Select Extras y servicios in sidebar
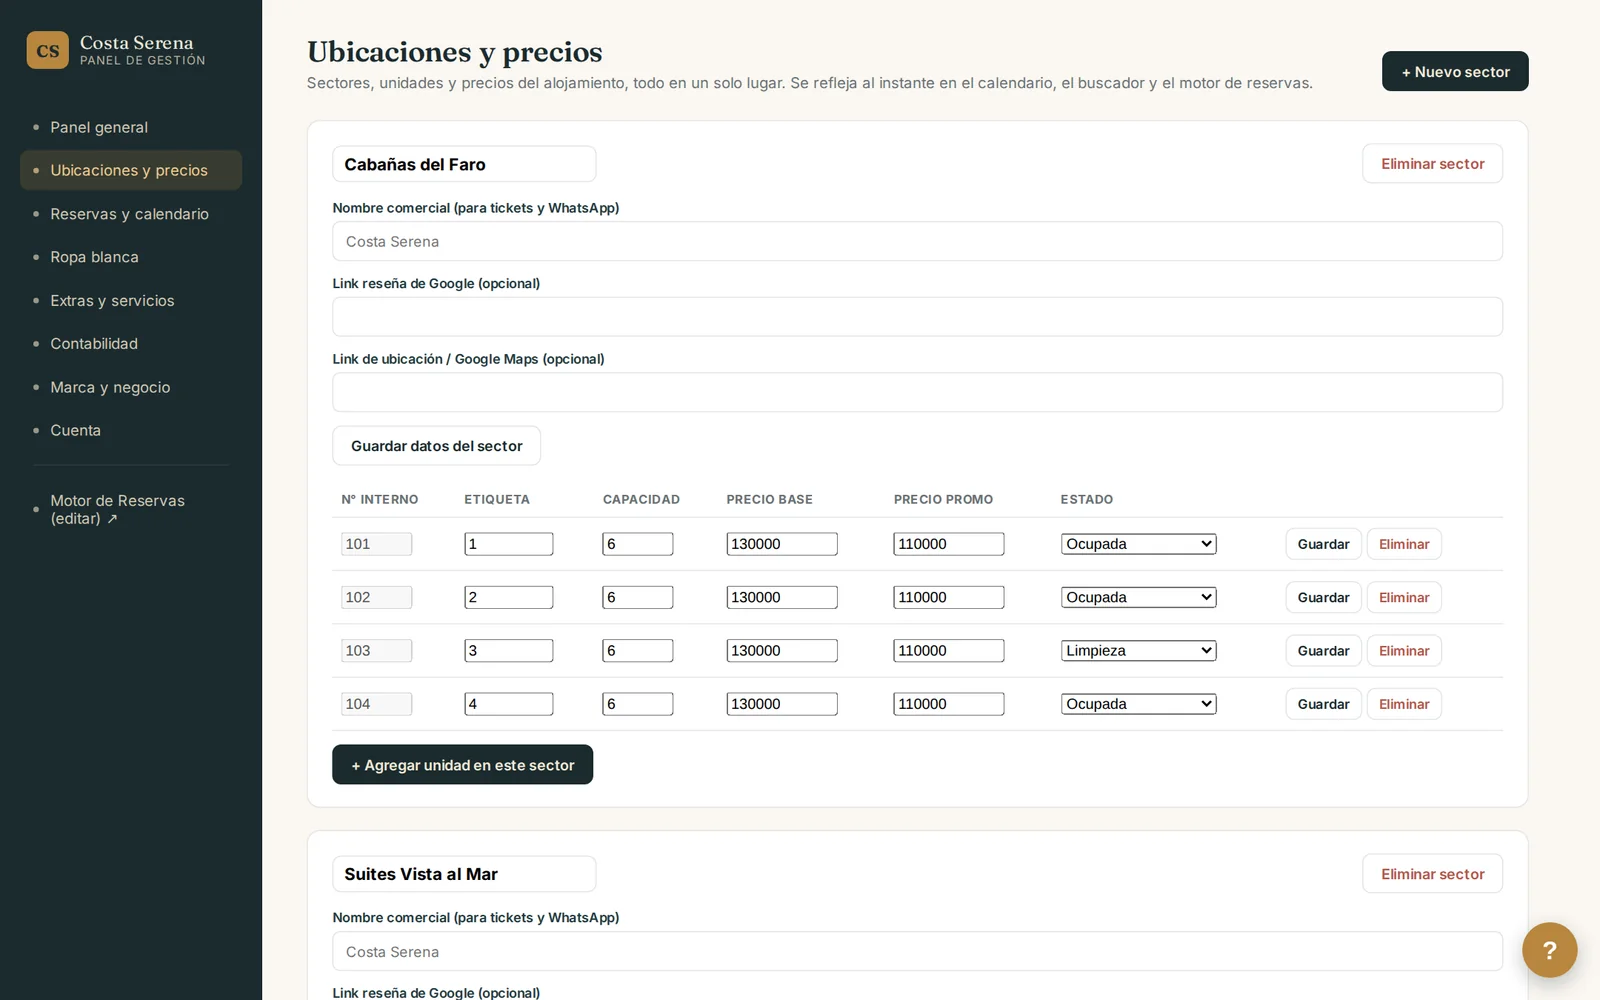This screenshot has width=1600, height=1000. point(131,300)
